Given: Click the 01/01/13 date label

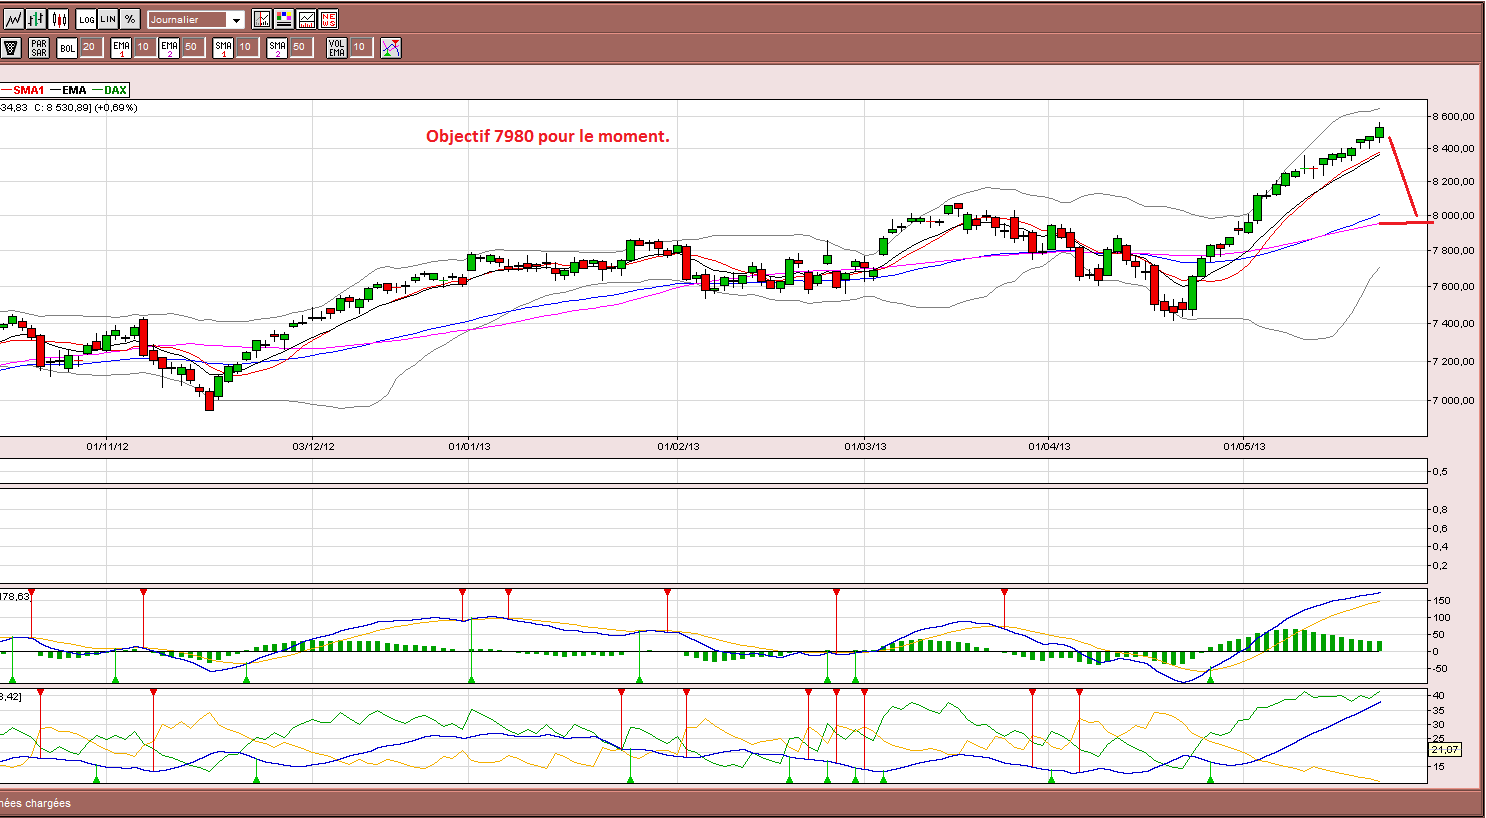Looking at the screenshot, I should [x=469, y=446].
